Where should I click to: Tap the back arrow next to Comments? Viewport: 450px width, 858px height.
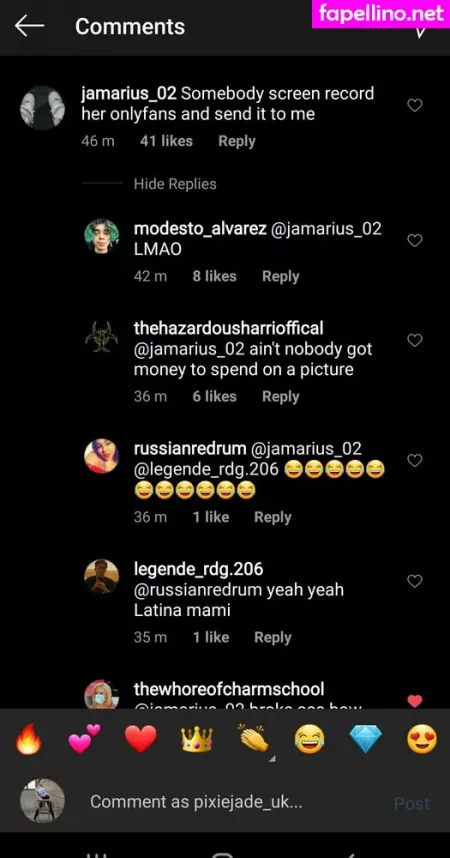coord(29,26)
